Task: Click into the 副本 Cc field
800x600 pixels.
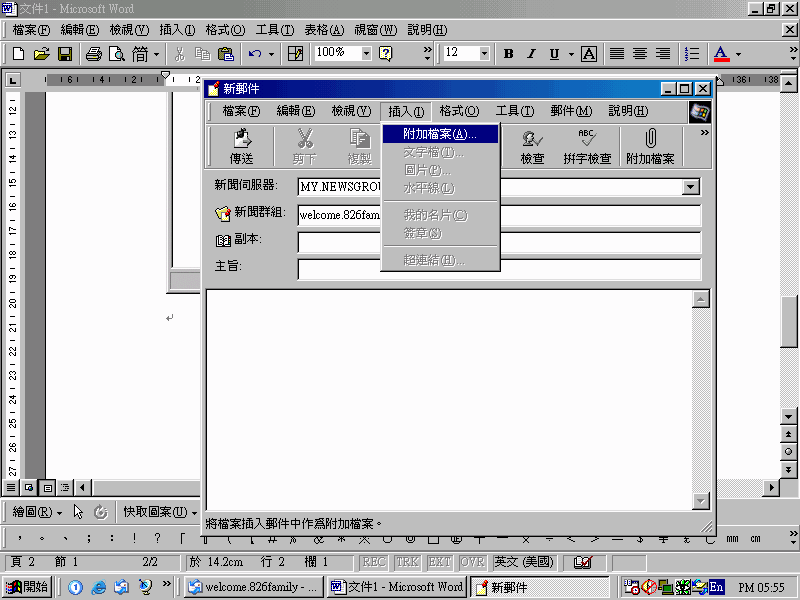Action: point(499,242)
